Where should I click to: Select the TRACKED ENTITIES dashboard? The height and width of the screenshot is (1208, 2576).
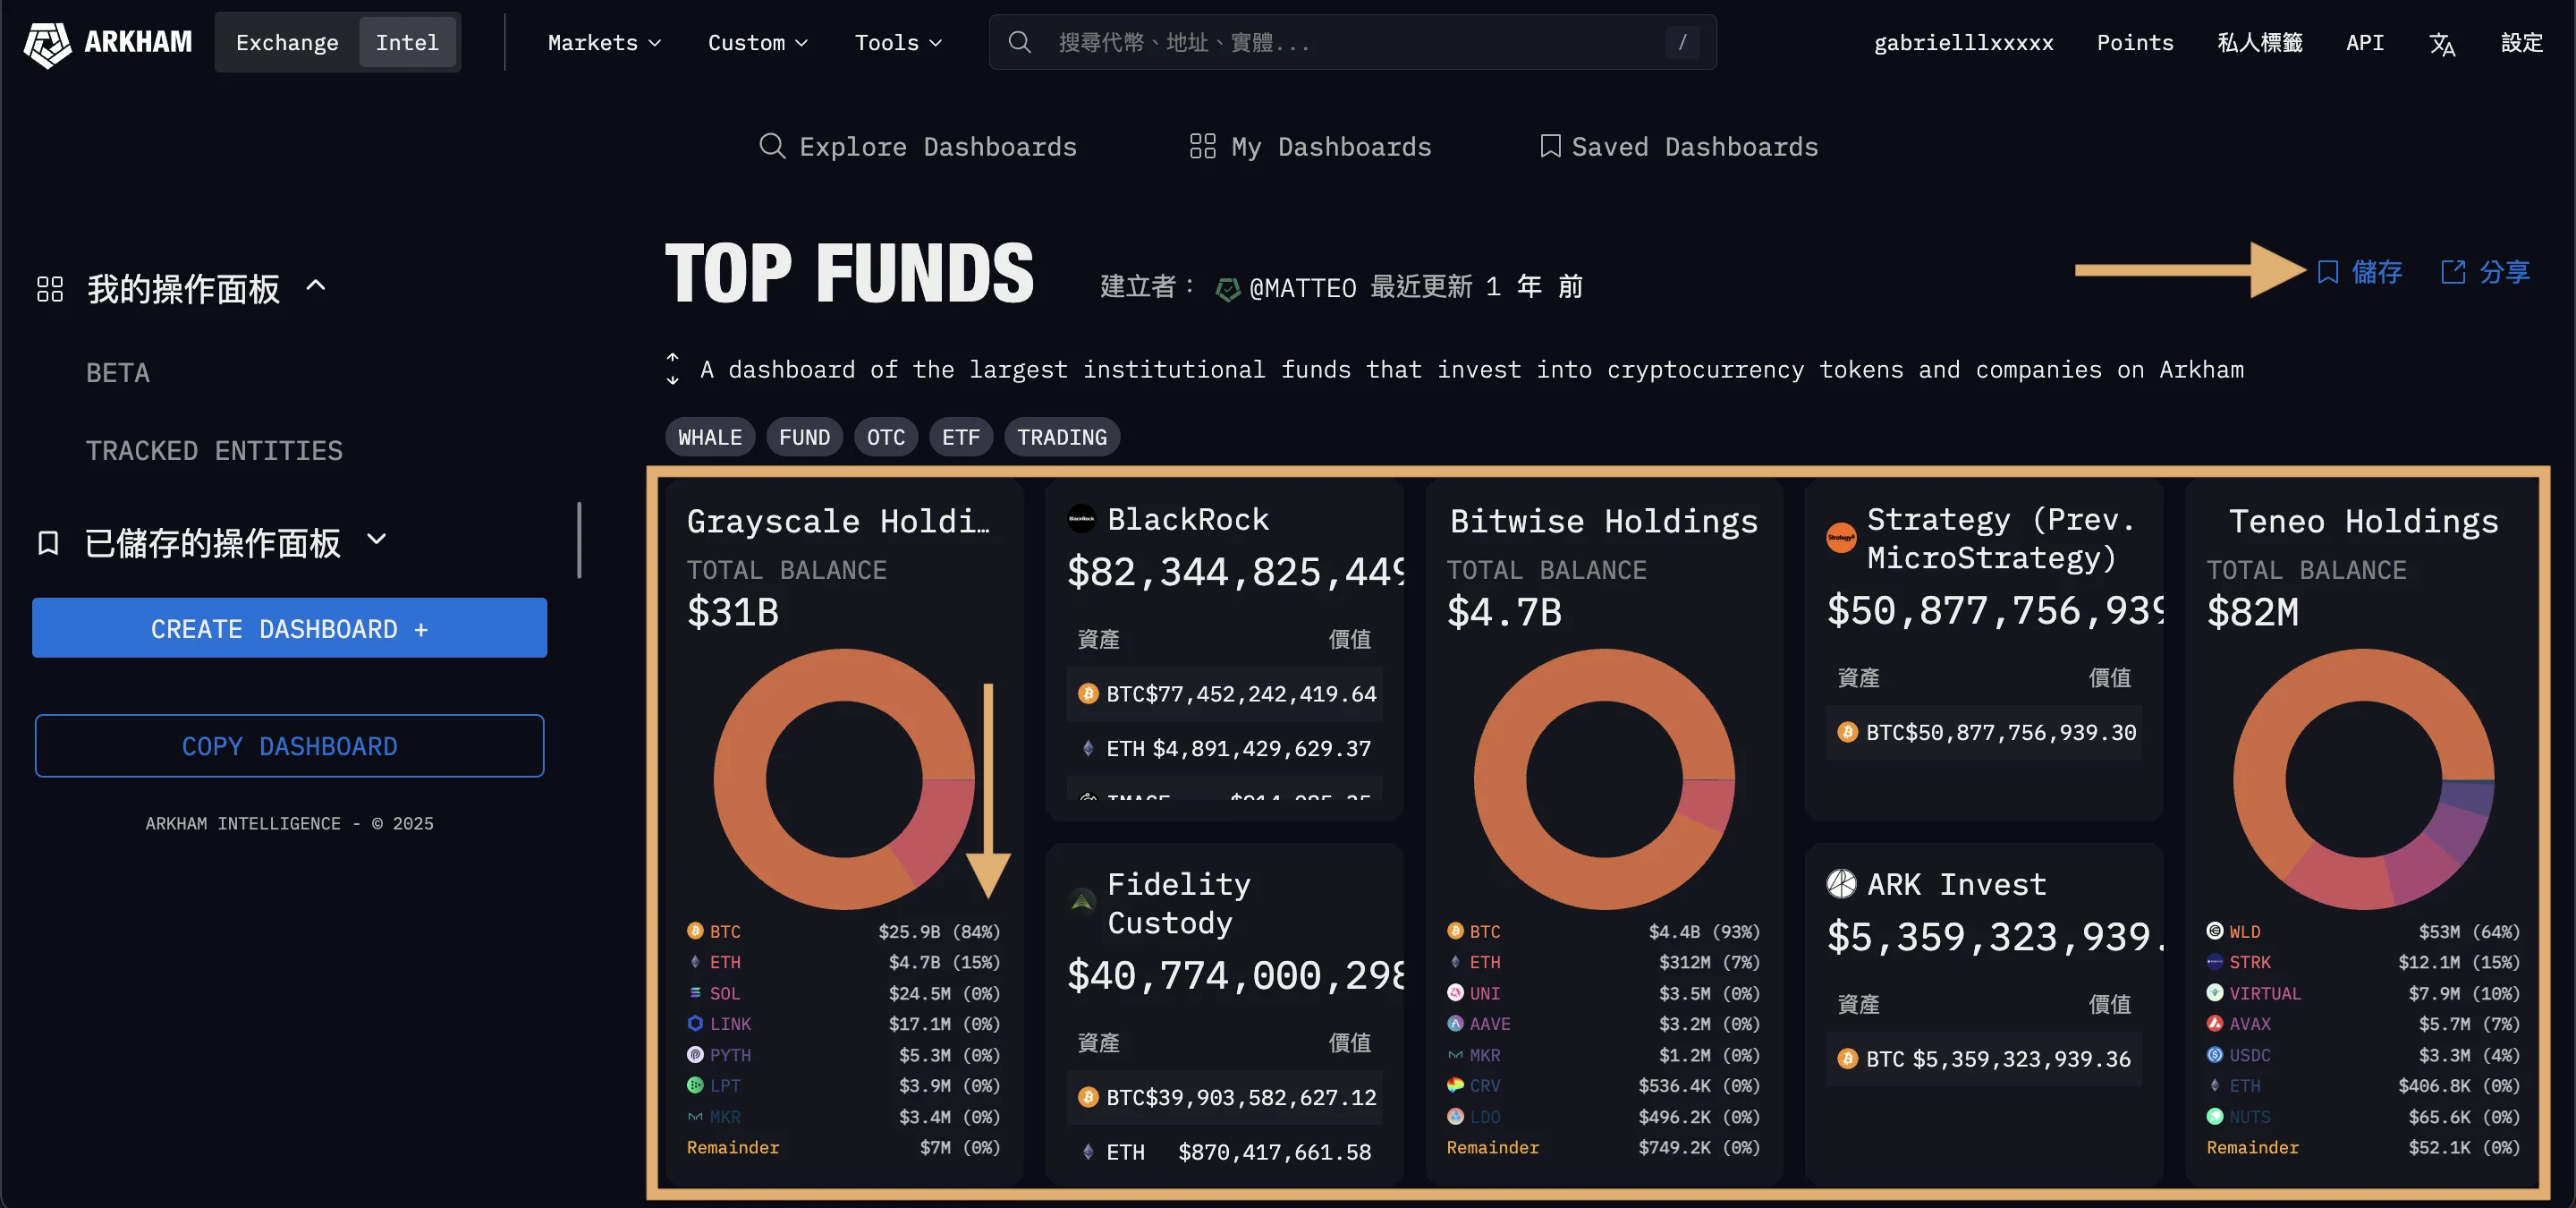coord(214,451)
